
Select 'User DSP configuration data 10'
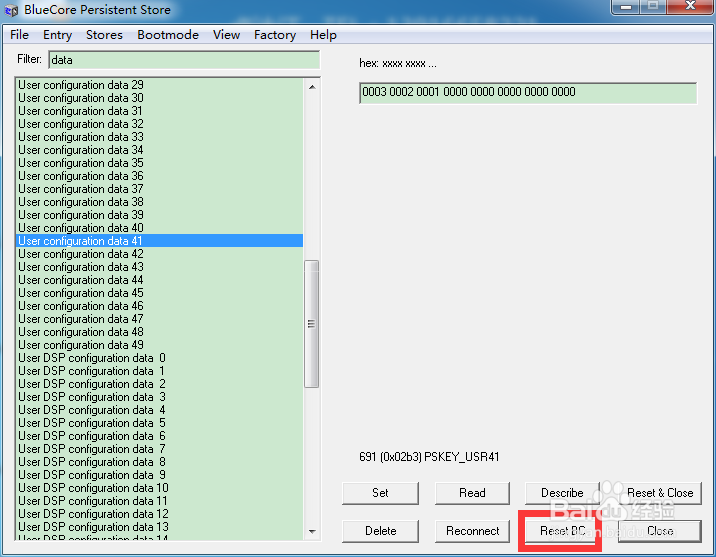click(159, 488)
